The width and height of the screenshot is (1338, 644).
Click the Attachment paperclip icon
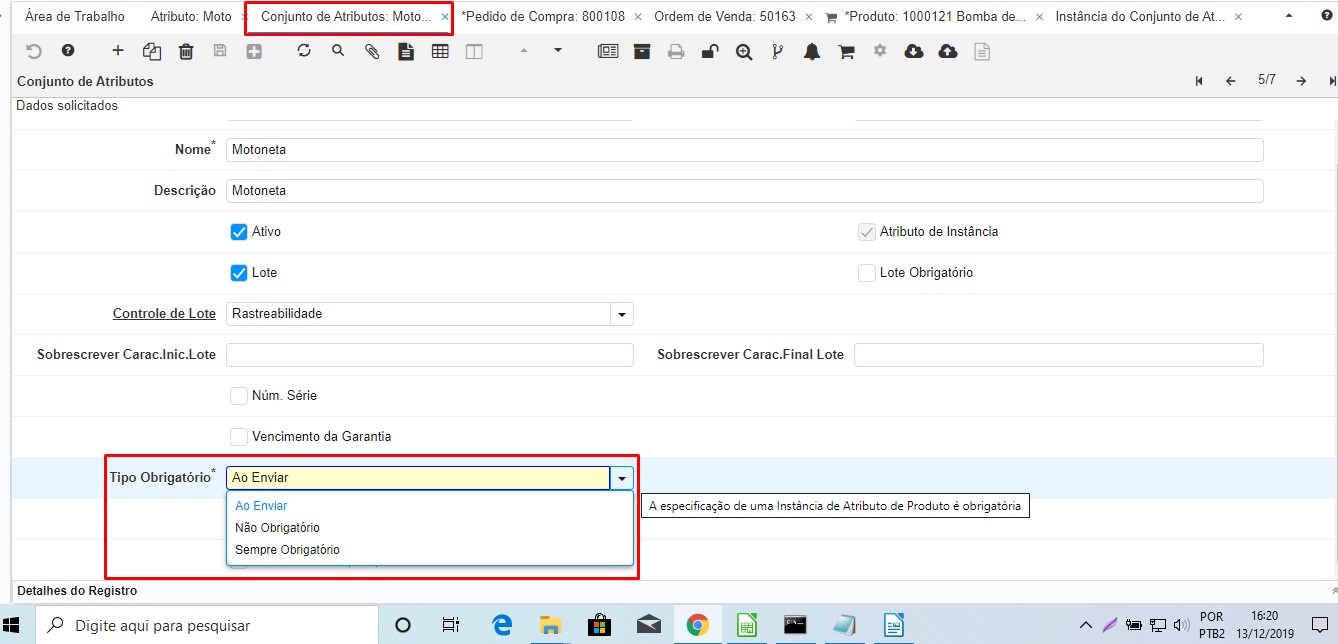[x=372, y=51]
